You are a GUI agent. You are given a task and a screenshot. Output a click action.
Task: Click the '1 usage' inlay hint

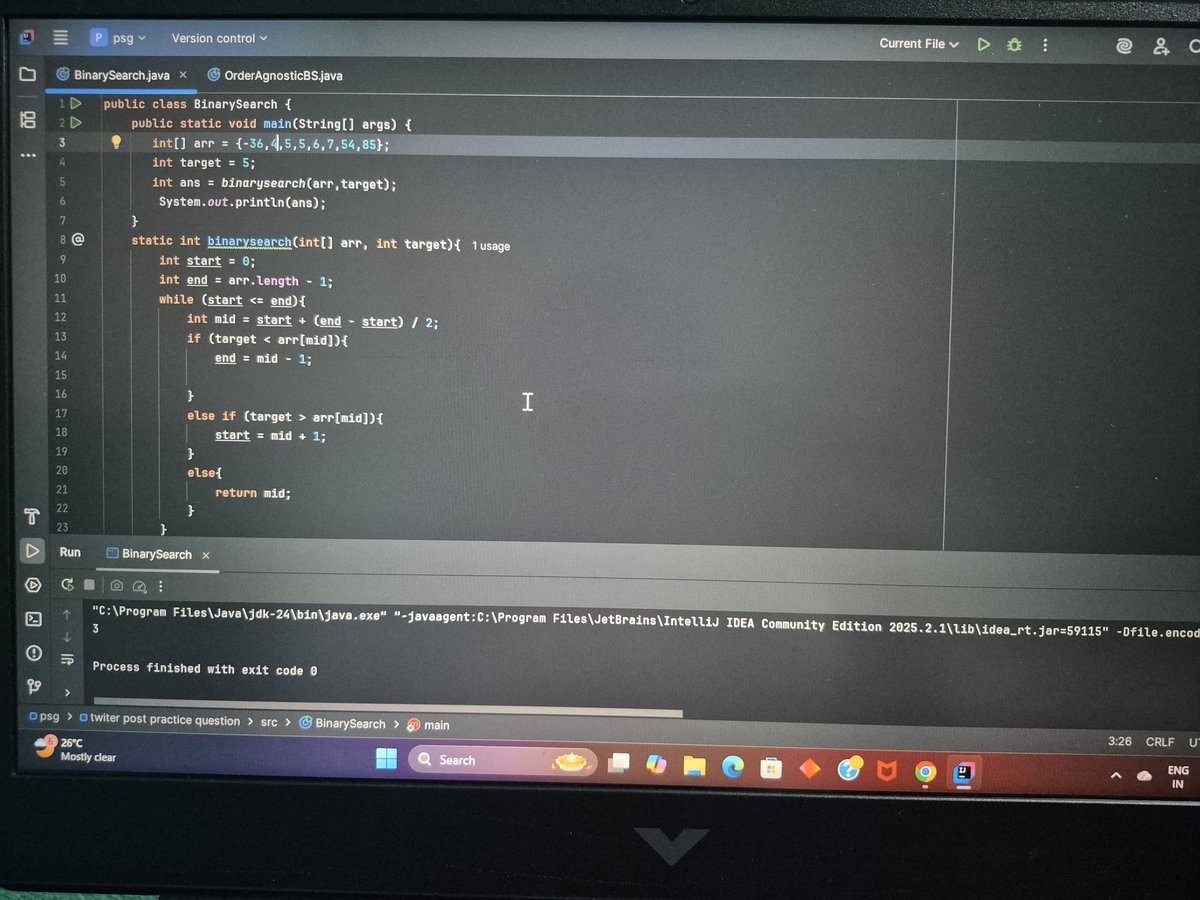tap(491, 245)
